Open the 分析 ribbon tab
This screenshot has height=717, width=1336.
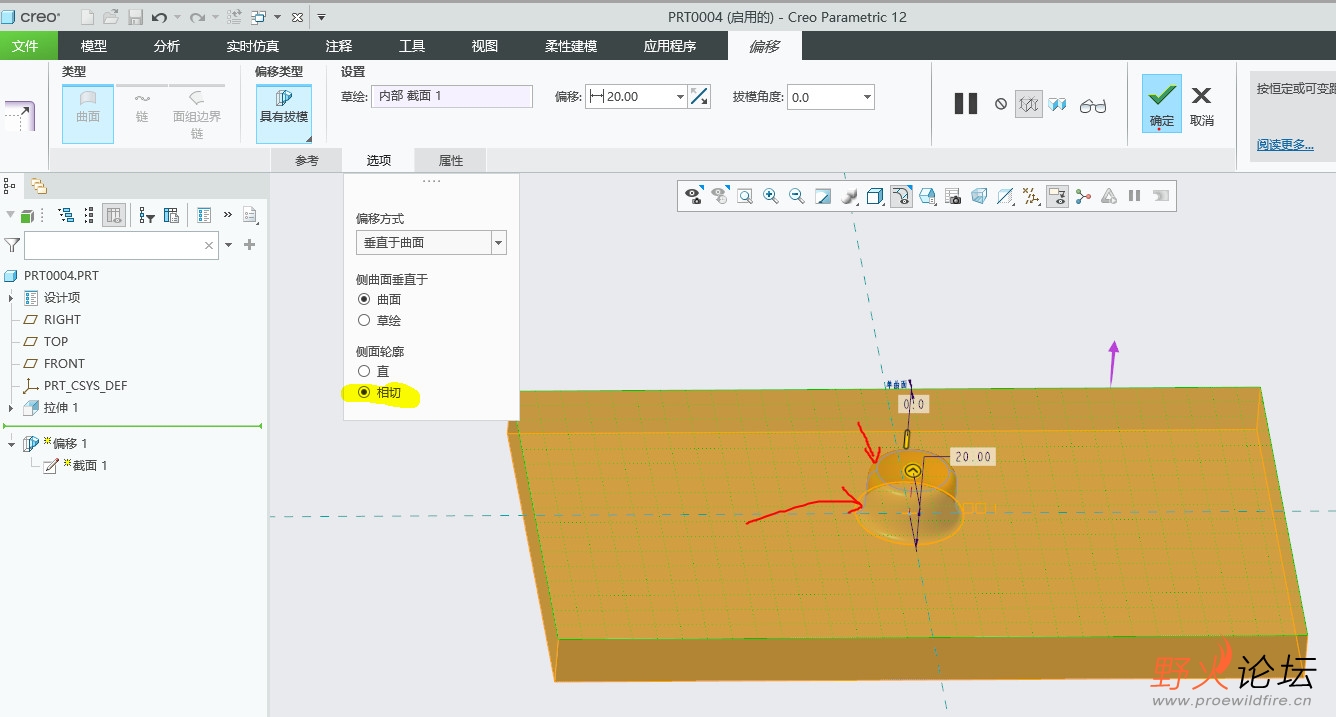pos(167,46)
